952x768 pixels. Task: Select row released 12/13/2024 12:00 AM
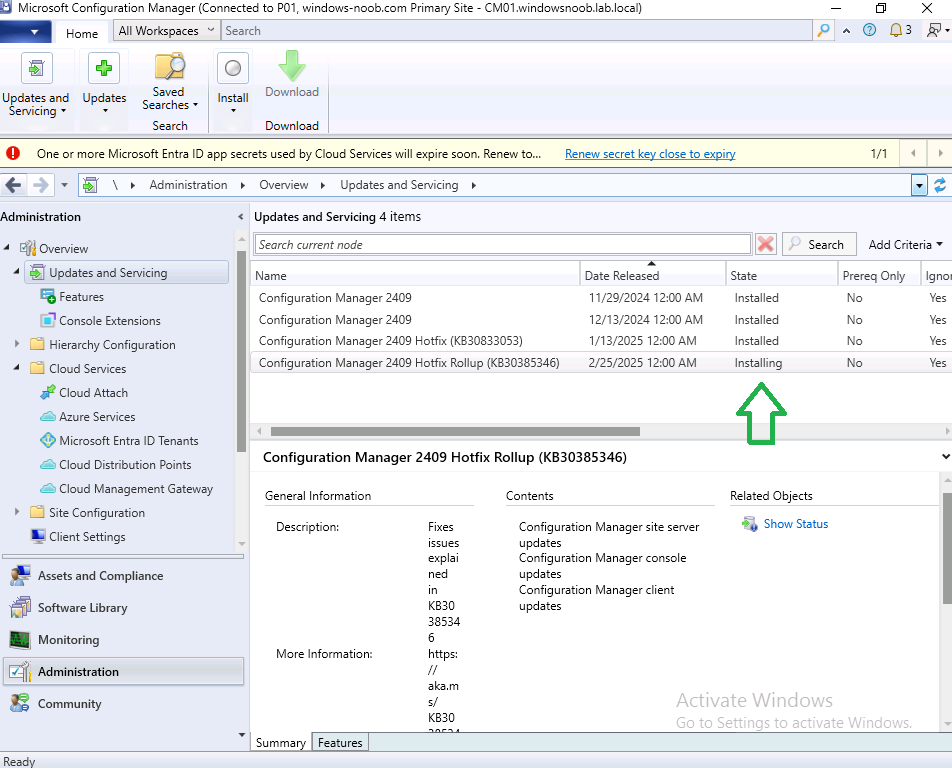tap(601, 319)
